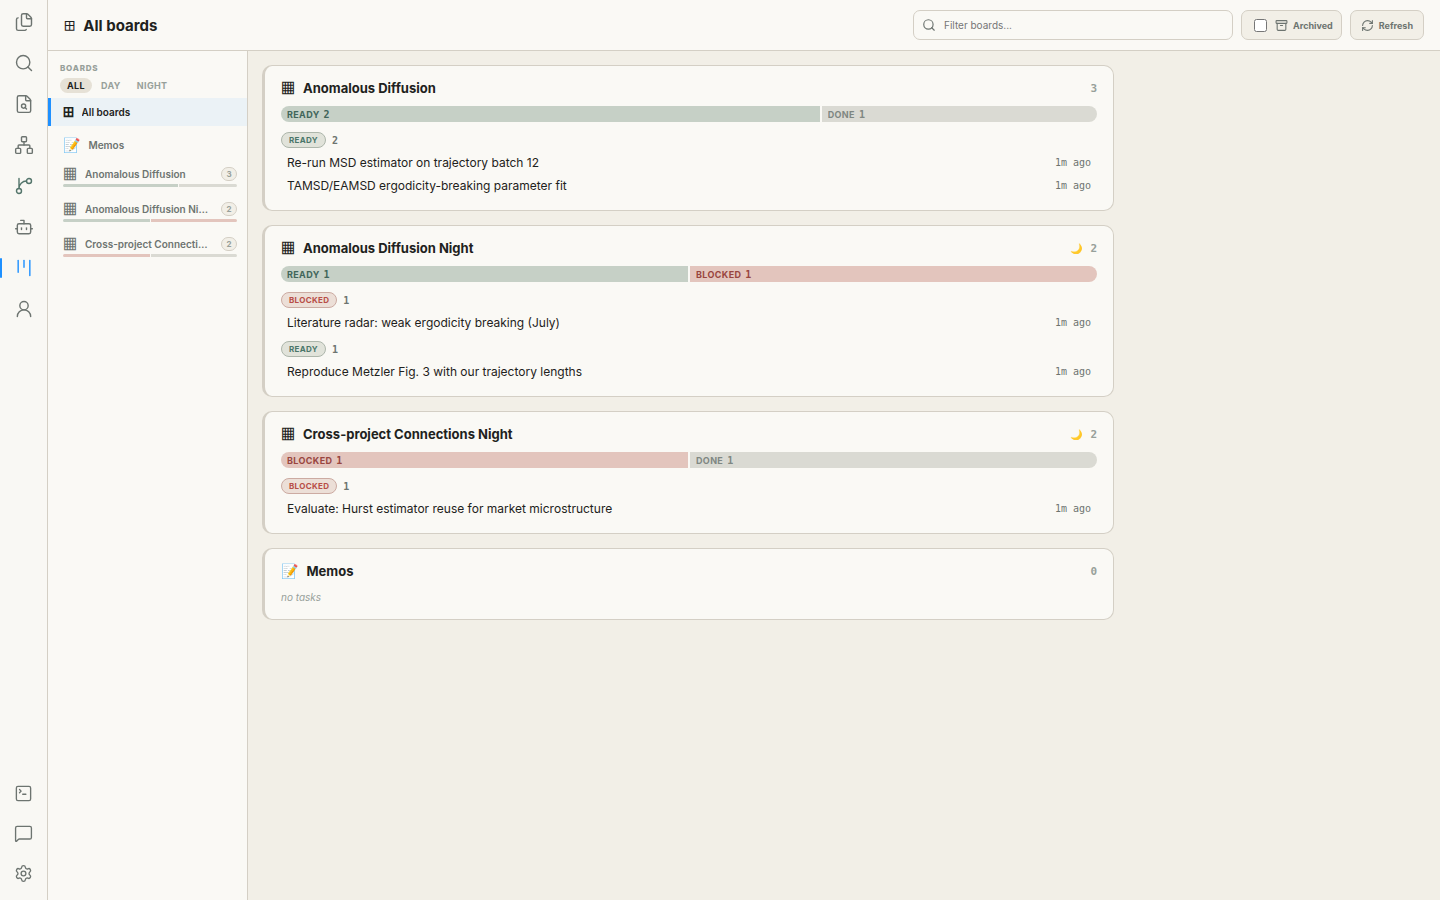Expand the Memos board card header
The width and height of the screenshot is (1440, 900).
point(688,571)
